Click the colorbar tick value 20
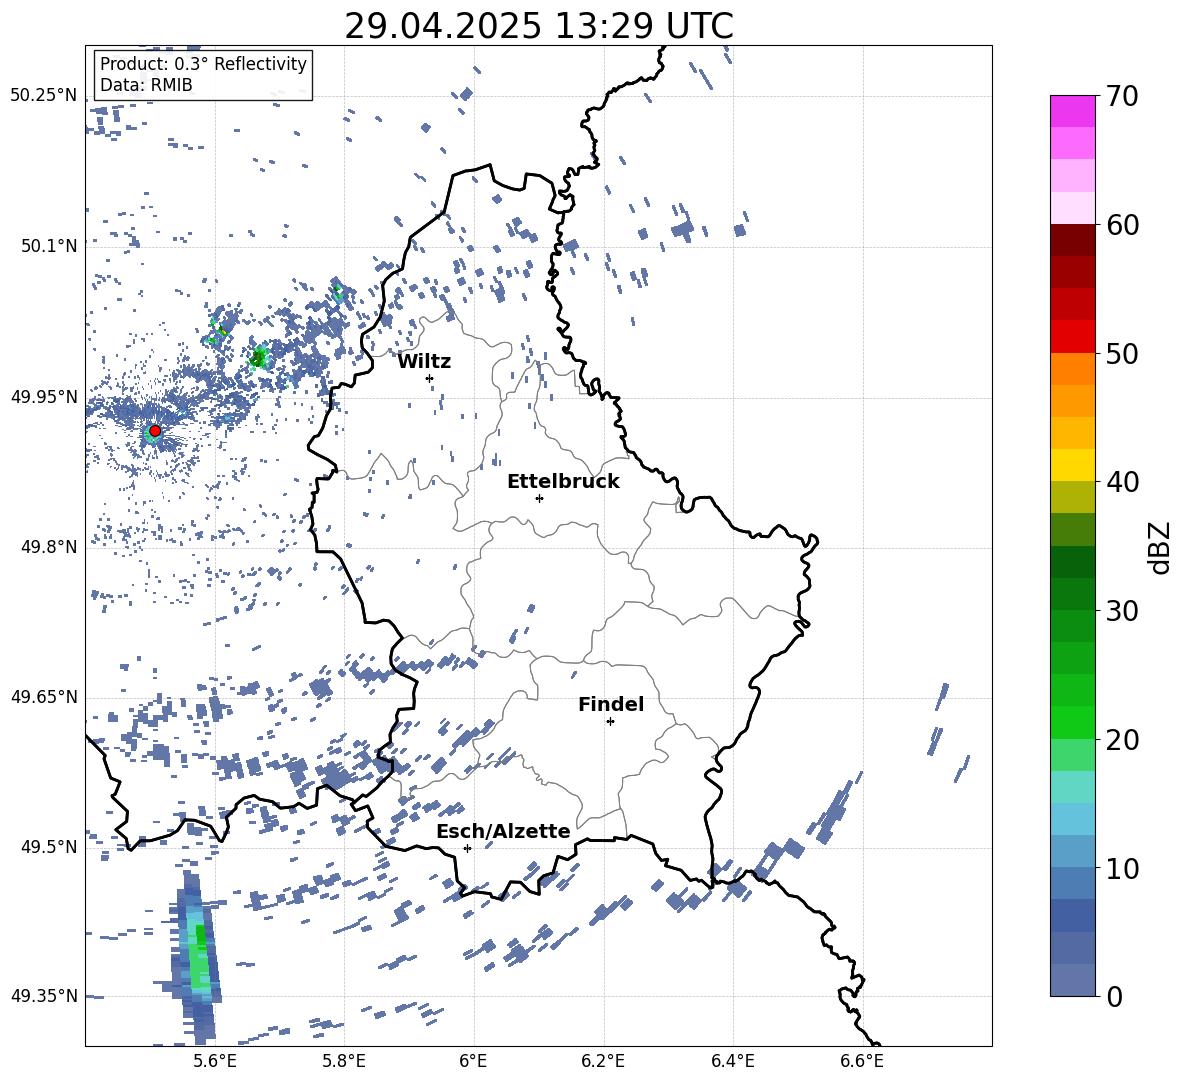 coord(1122,740)
